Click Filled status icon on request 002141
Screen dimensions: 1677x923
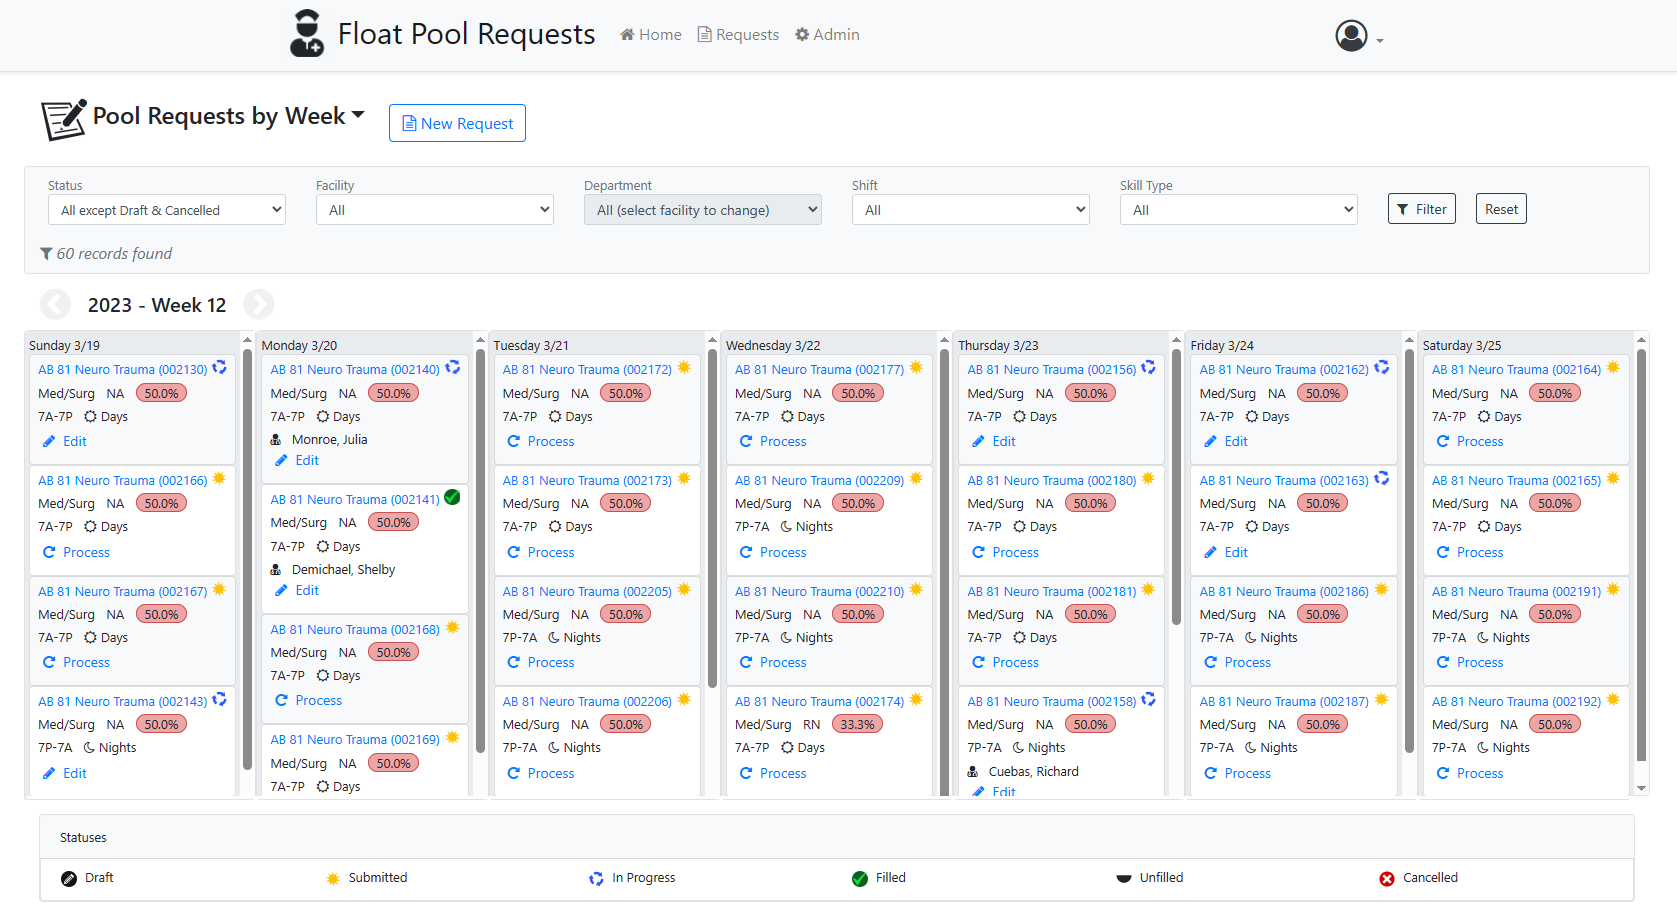point(452,497)
